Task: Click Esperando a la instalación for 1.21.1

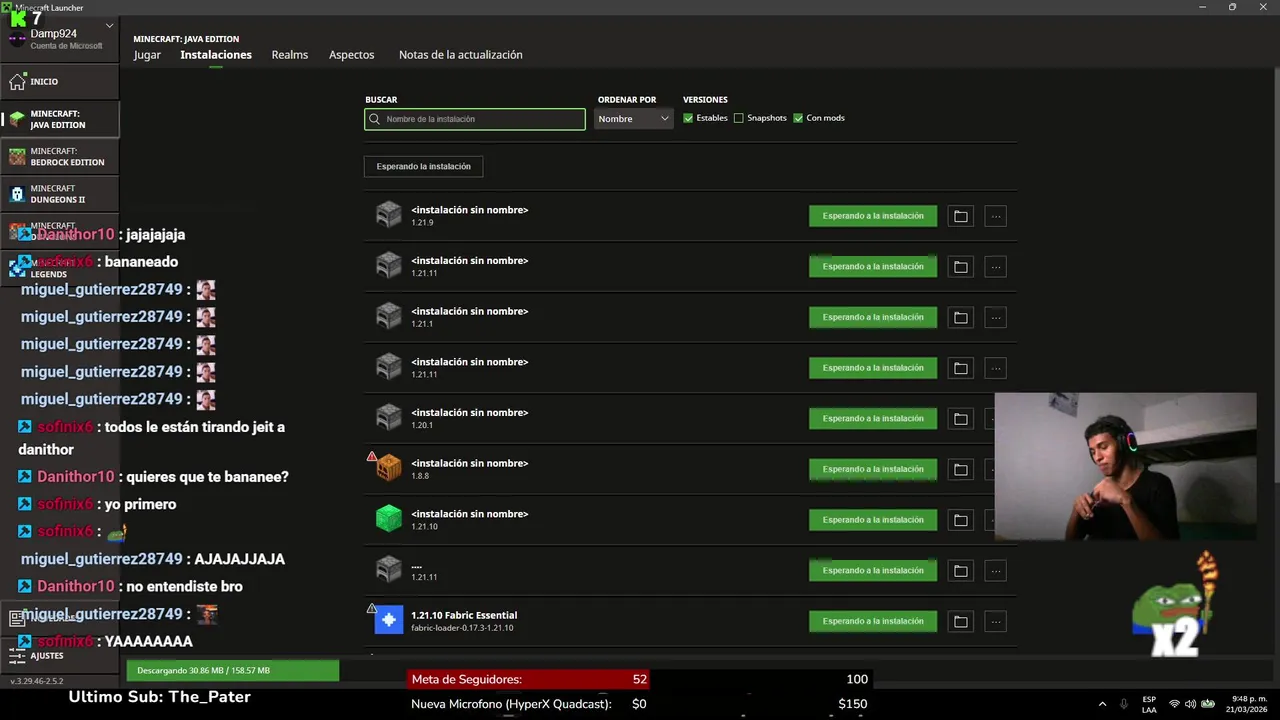Action: 873,317
